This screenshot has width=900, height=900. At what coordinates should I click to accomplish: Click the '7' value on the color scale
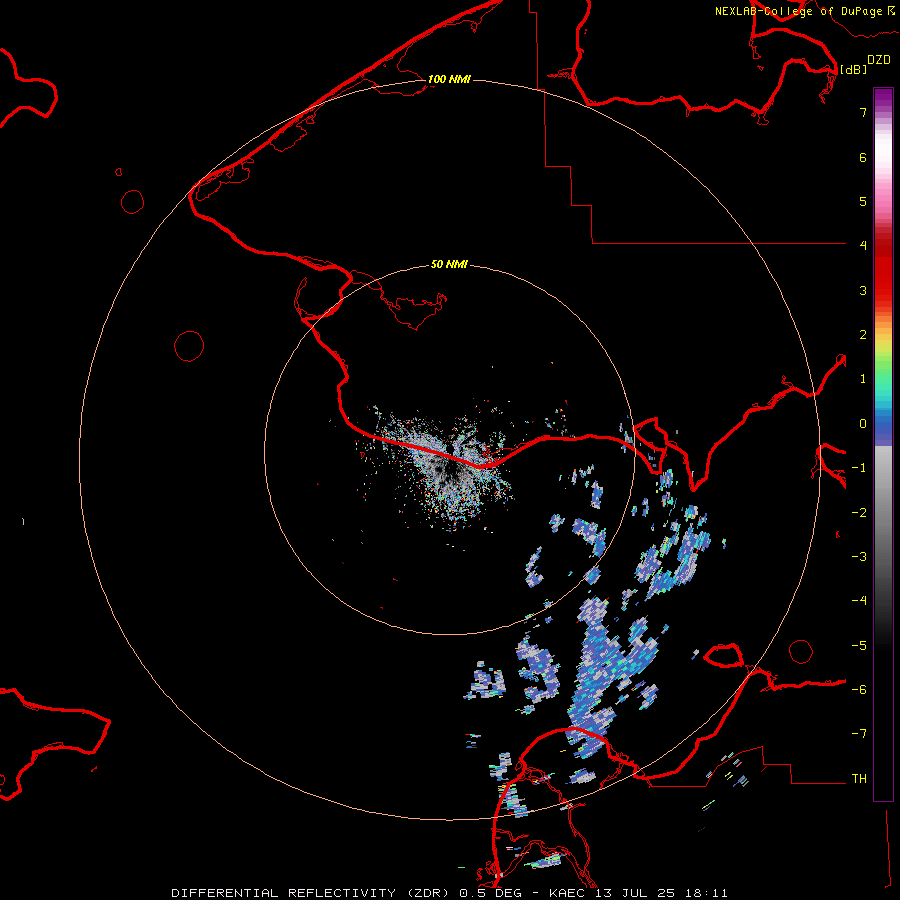pos(863,112)
